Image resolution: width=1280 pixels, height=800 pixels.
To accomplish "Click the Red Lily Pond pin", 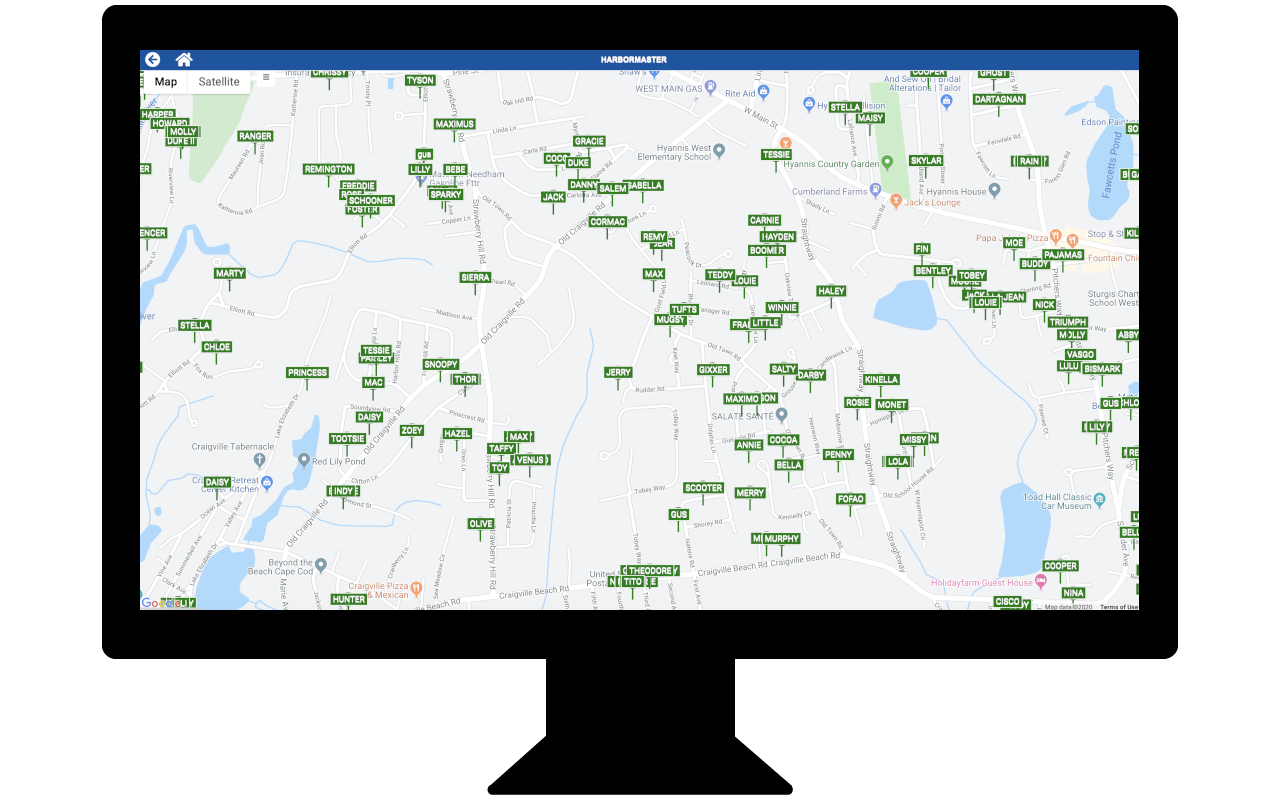I will (x=304, y=460).
